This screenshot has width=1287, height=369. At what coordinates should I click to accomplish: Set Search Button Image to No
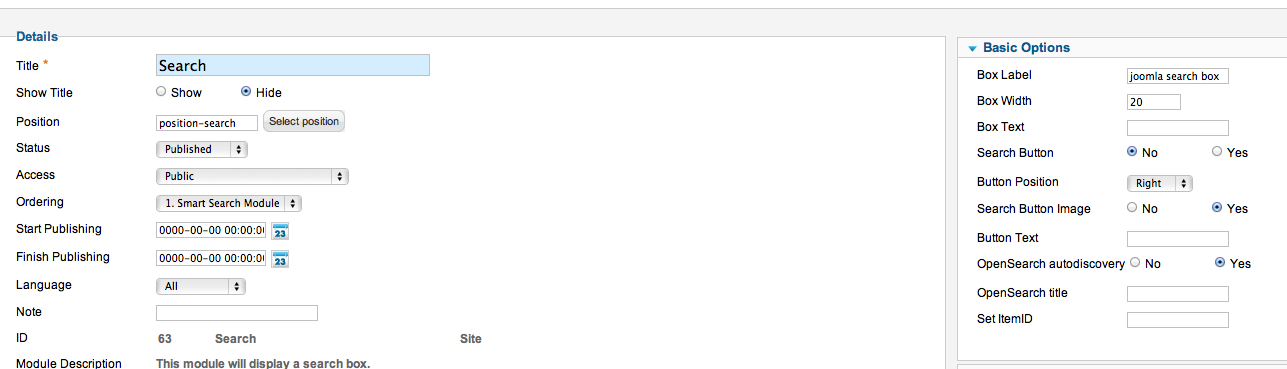pos(1132,208)
